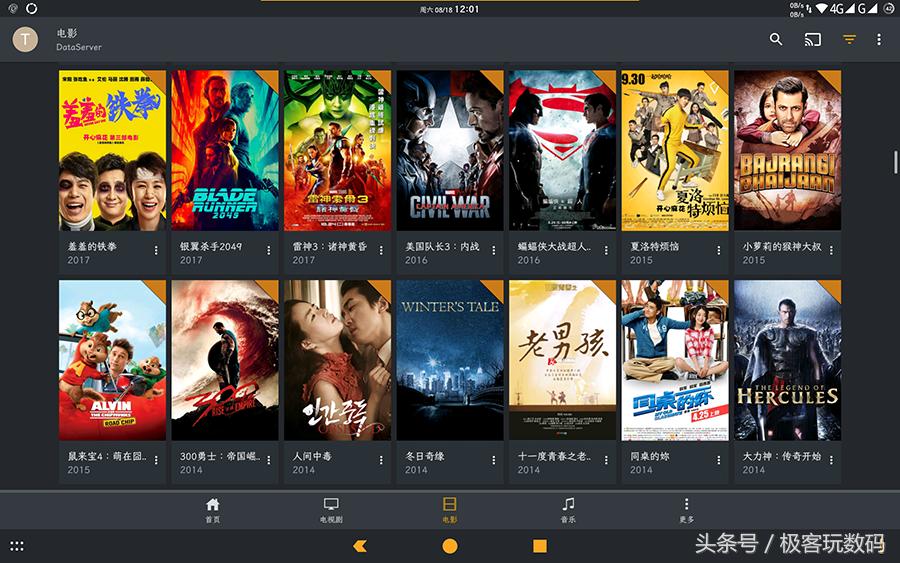The width and height of the screenshot is (900, 563).
Task: Open options for 羞羞的铁拳
Action: 156,250
